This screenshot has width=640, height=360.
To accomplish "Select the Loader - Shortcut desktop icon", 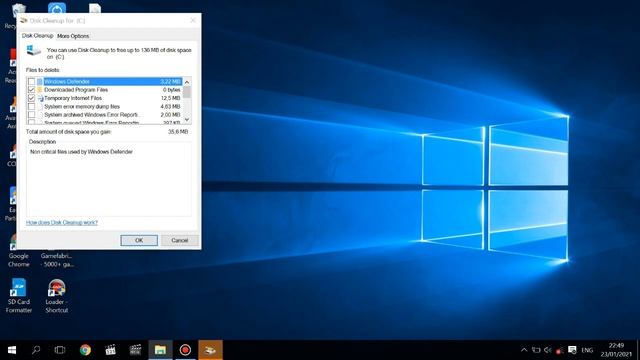I will (x=57, y=296).
